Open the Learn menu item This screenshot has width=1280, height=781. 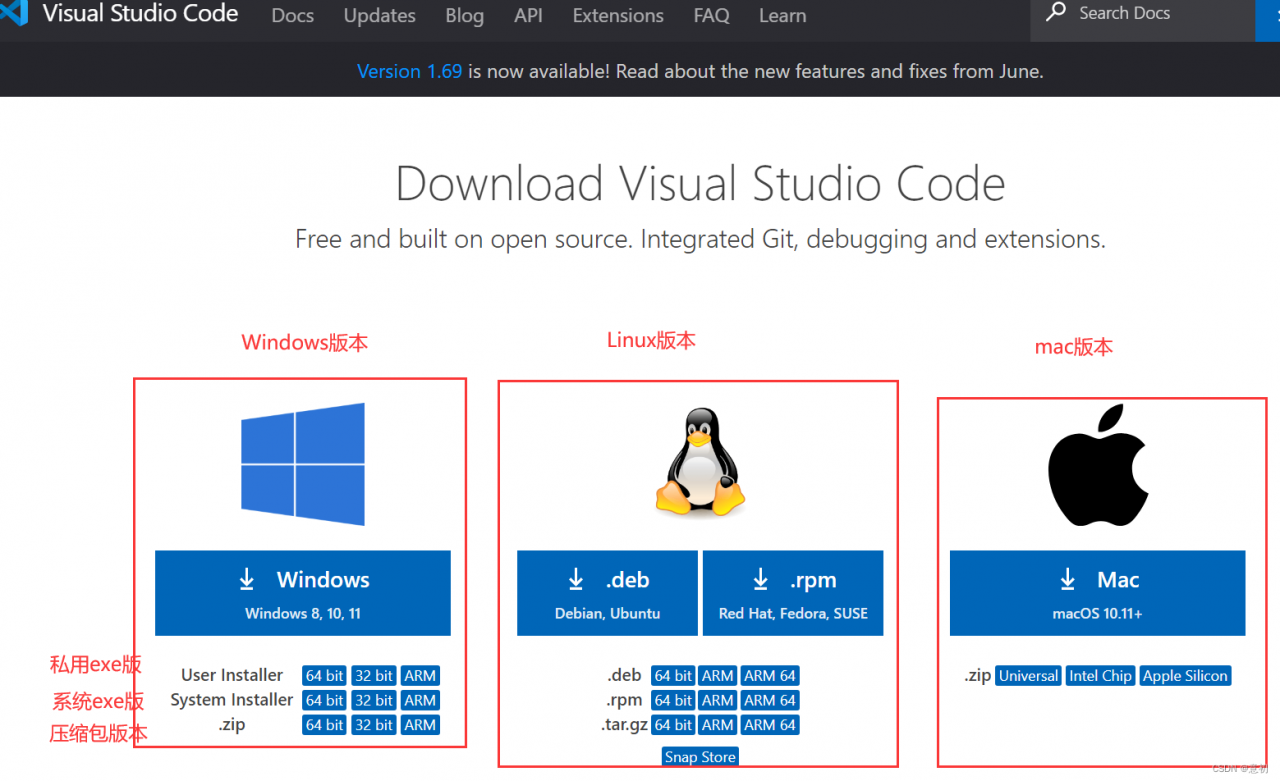tap(783, 16)
